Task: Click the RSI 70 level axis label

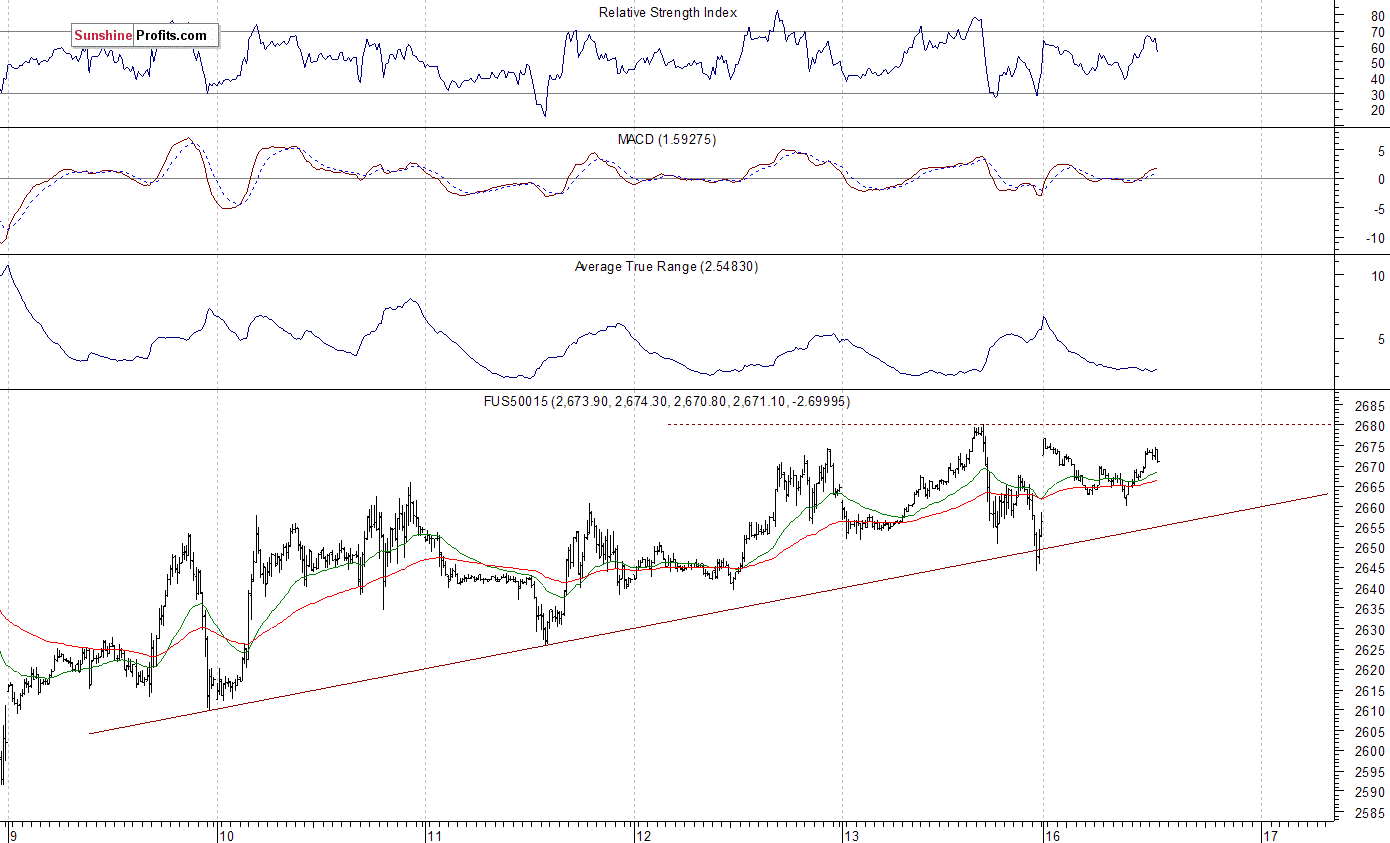Action: coord(1378,32)
